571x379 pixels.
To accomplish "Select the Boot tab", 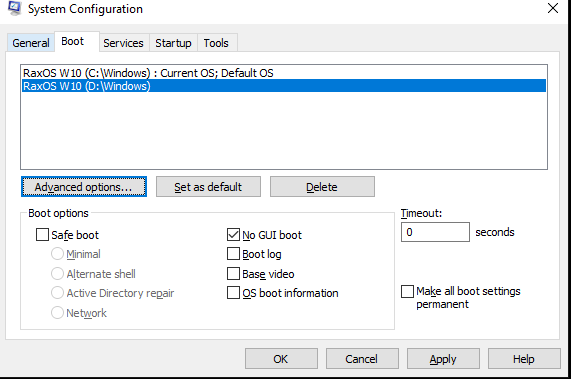I will click(x=77, y=42).
